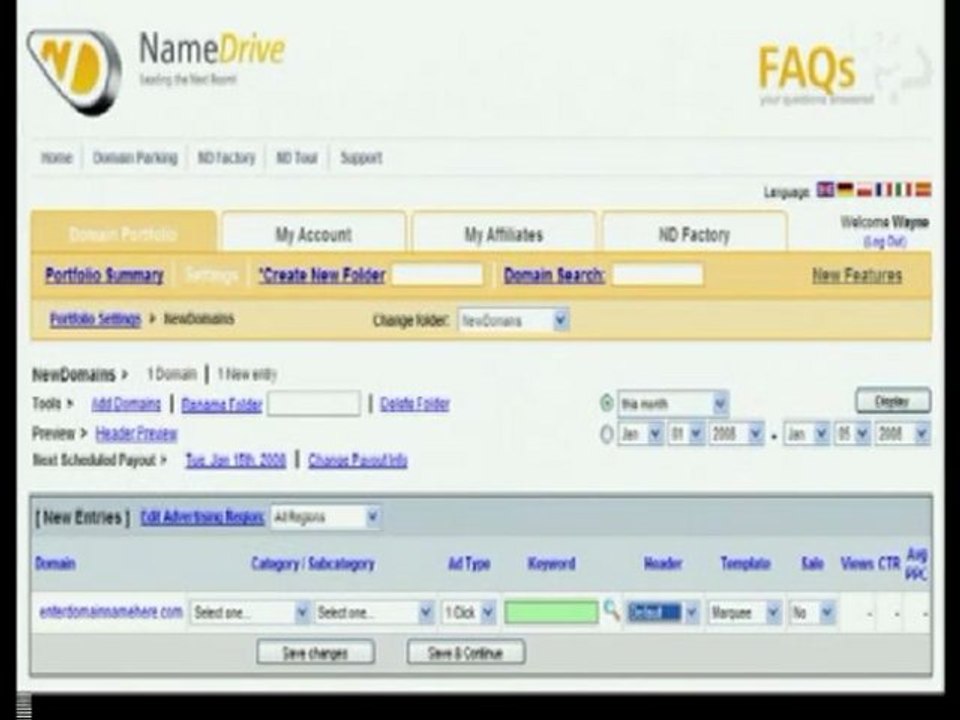Open the FAQs banner
Screen dimensions: 960x720
[x=845, y=72]
